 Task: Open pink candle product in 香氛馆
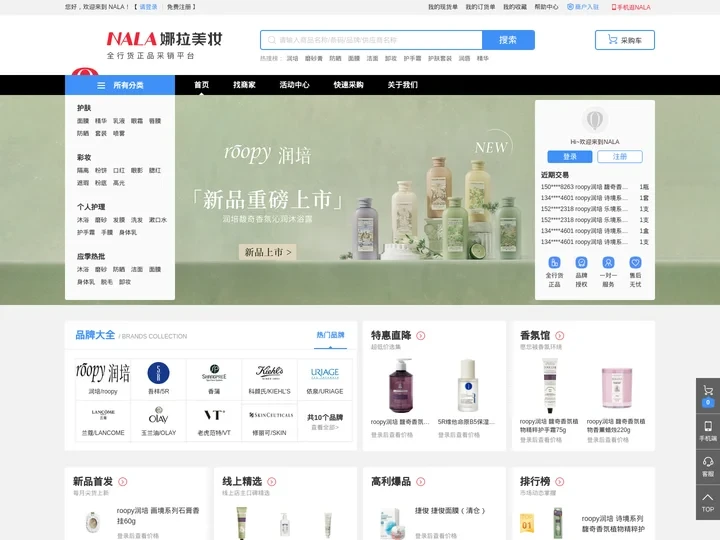(x=617, y=388)
